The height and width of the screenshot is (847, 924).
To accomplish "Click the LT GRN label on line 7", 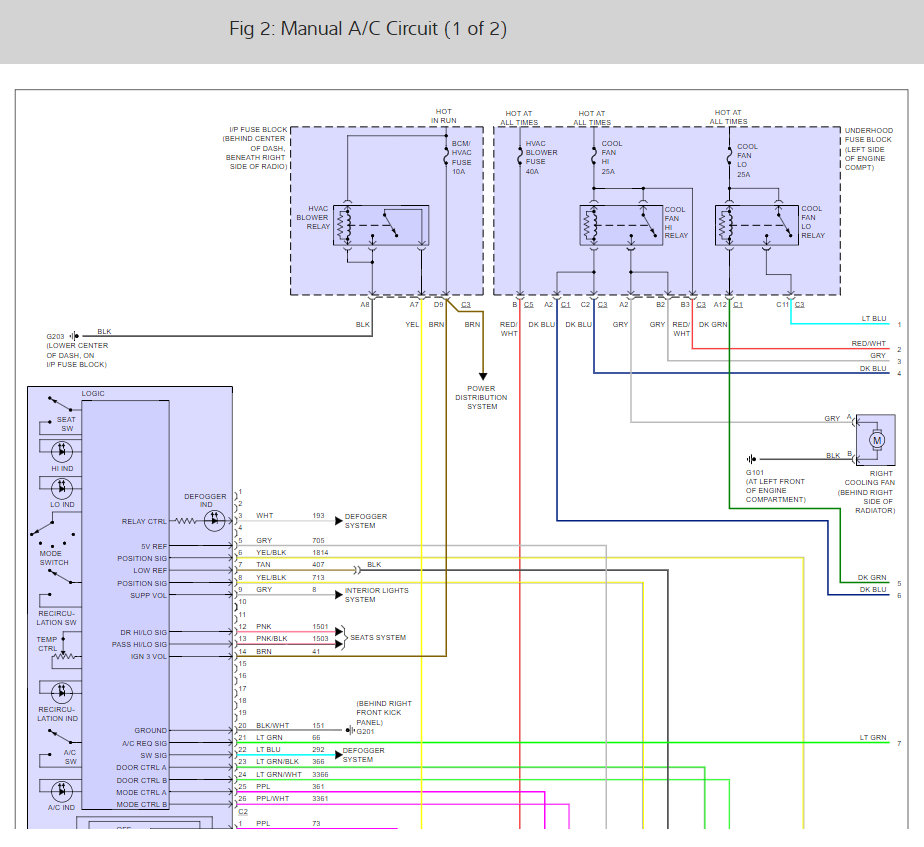I will 872,737.
